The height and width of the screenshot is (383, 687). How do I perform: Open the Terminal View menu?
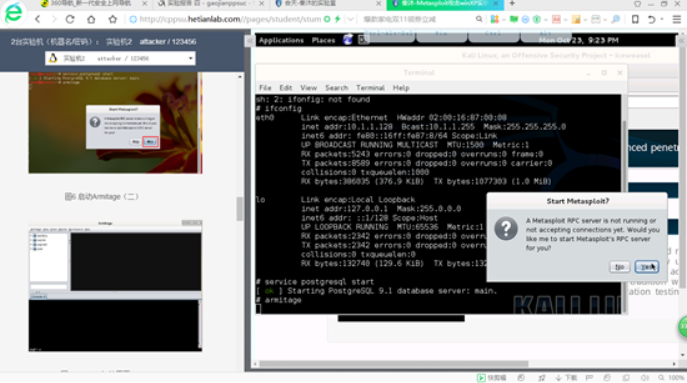[x=308, y=88]
